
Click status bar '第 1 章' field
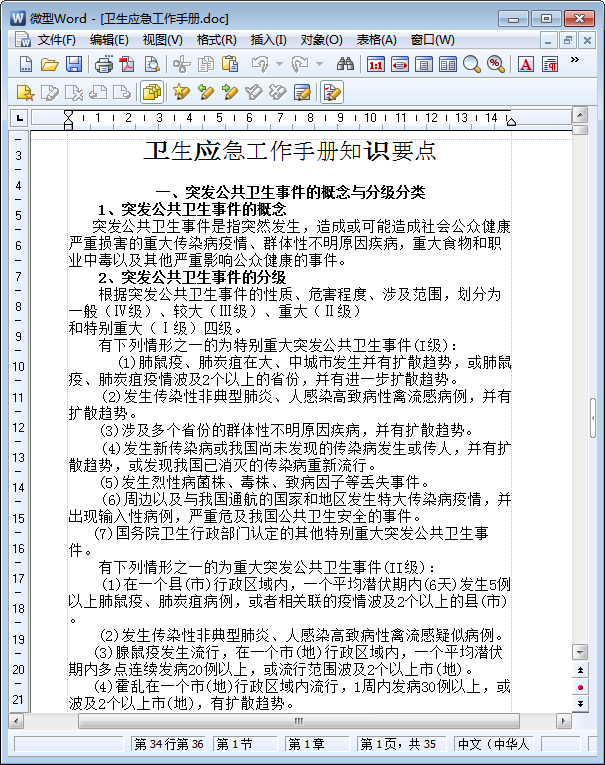318,744
